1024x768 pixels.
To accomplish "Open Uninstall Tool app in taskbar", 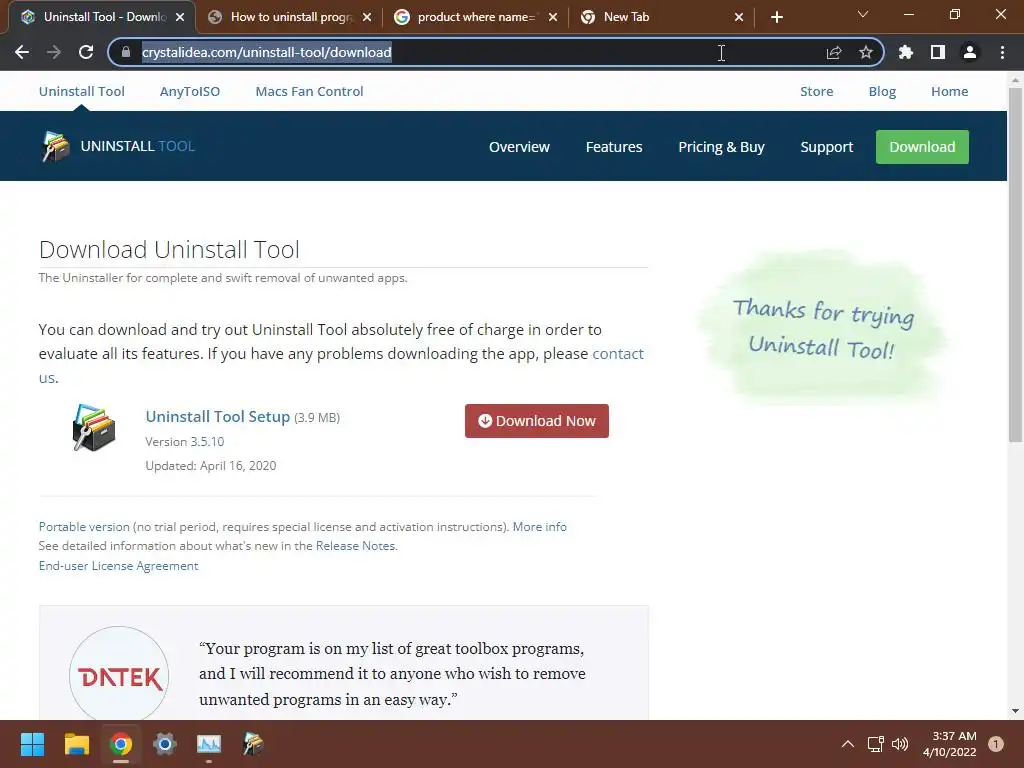I will pos(253,744).
